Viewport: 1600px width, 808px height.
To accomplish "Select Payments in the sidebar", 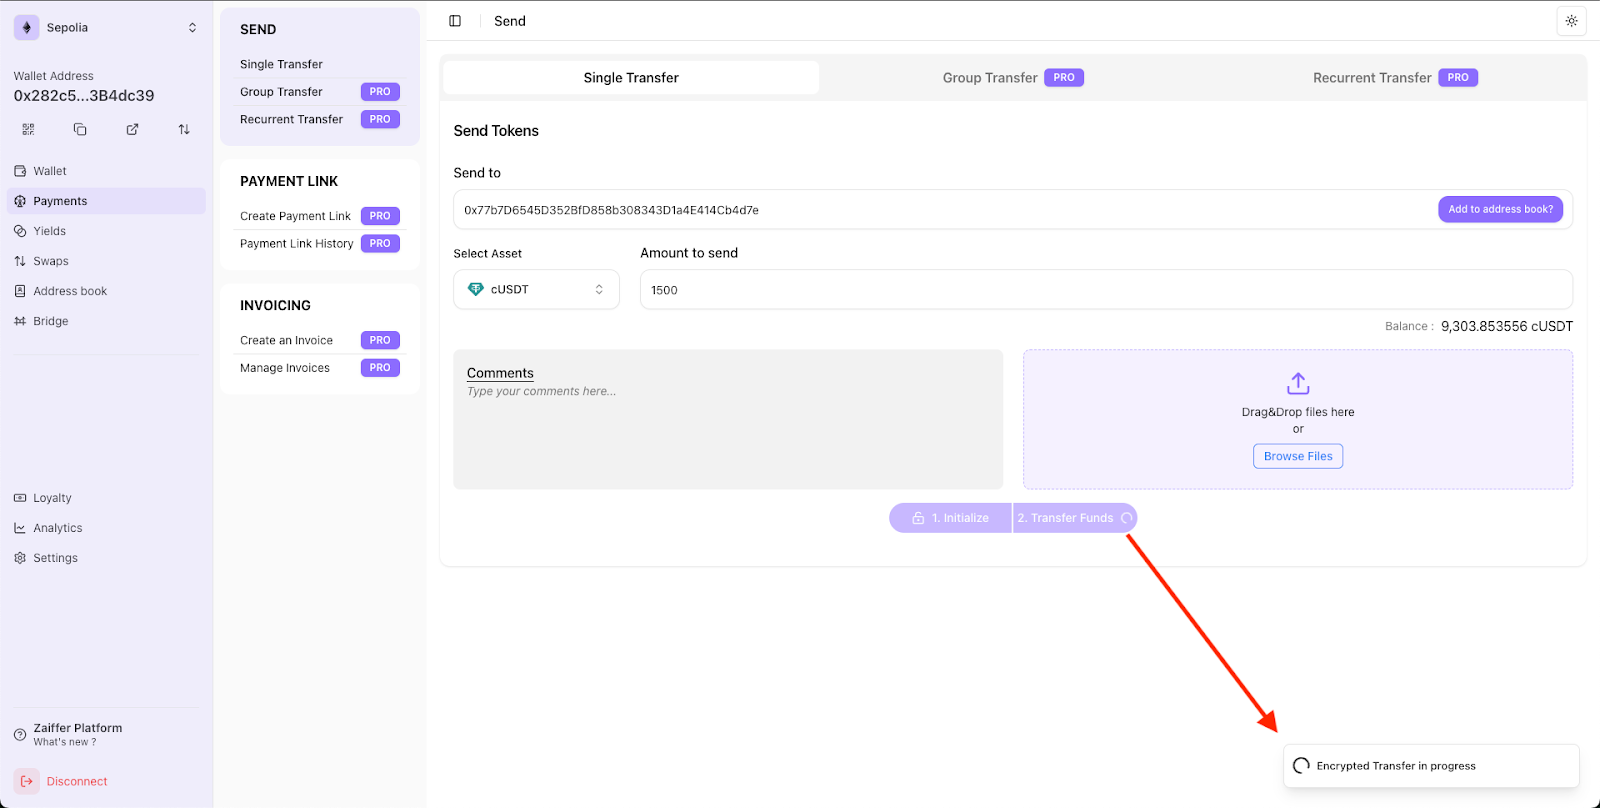I will (106, 201).
